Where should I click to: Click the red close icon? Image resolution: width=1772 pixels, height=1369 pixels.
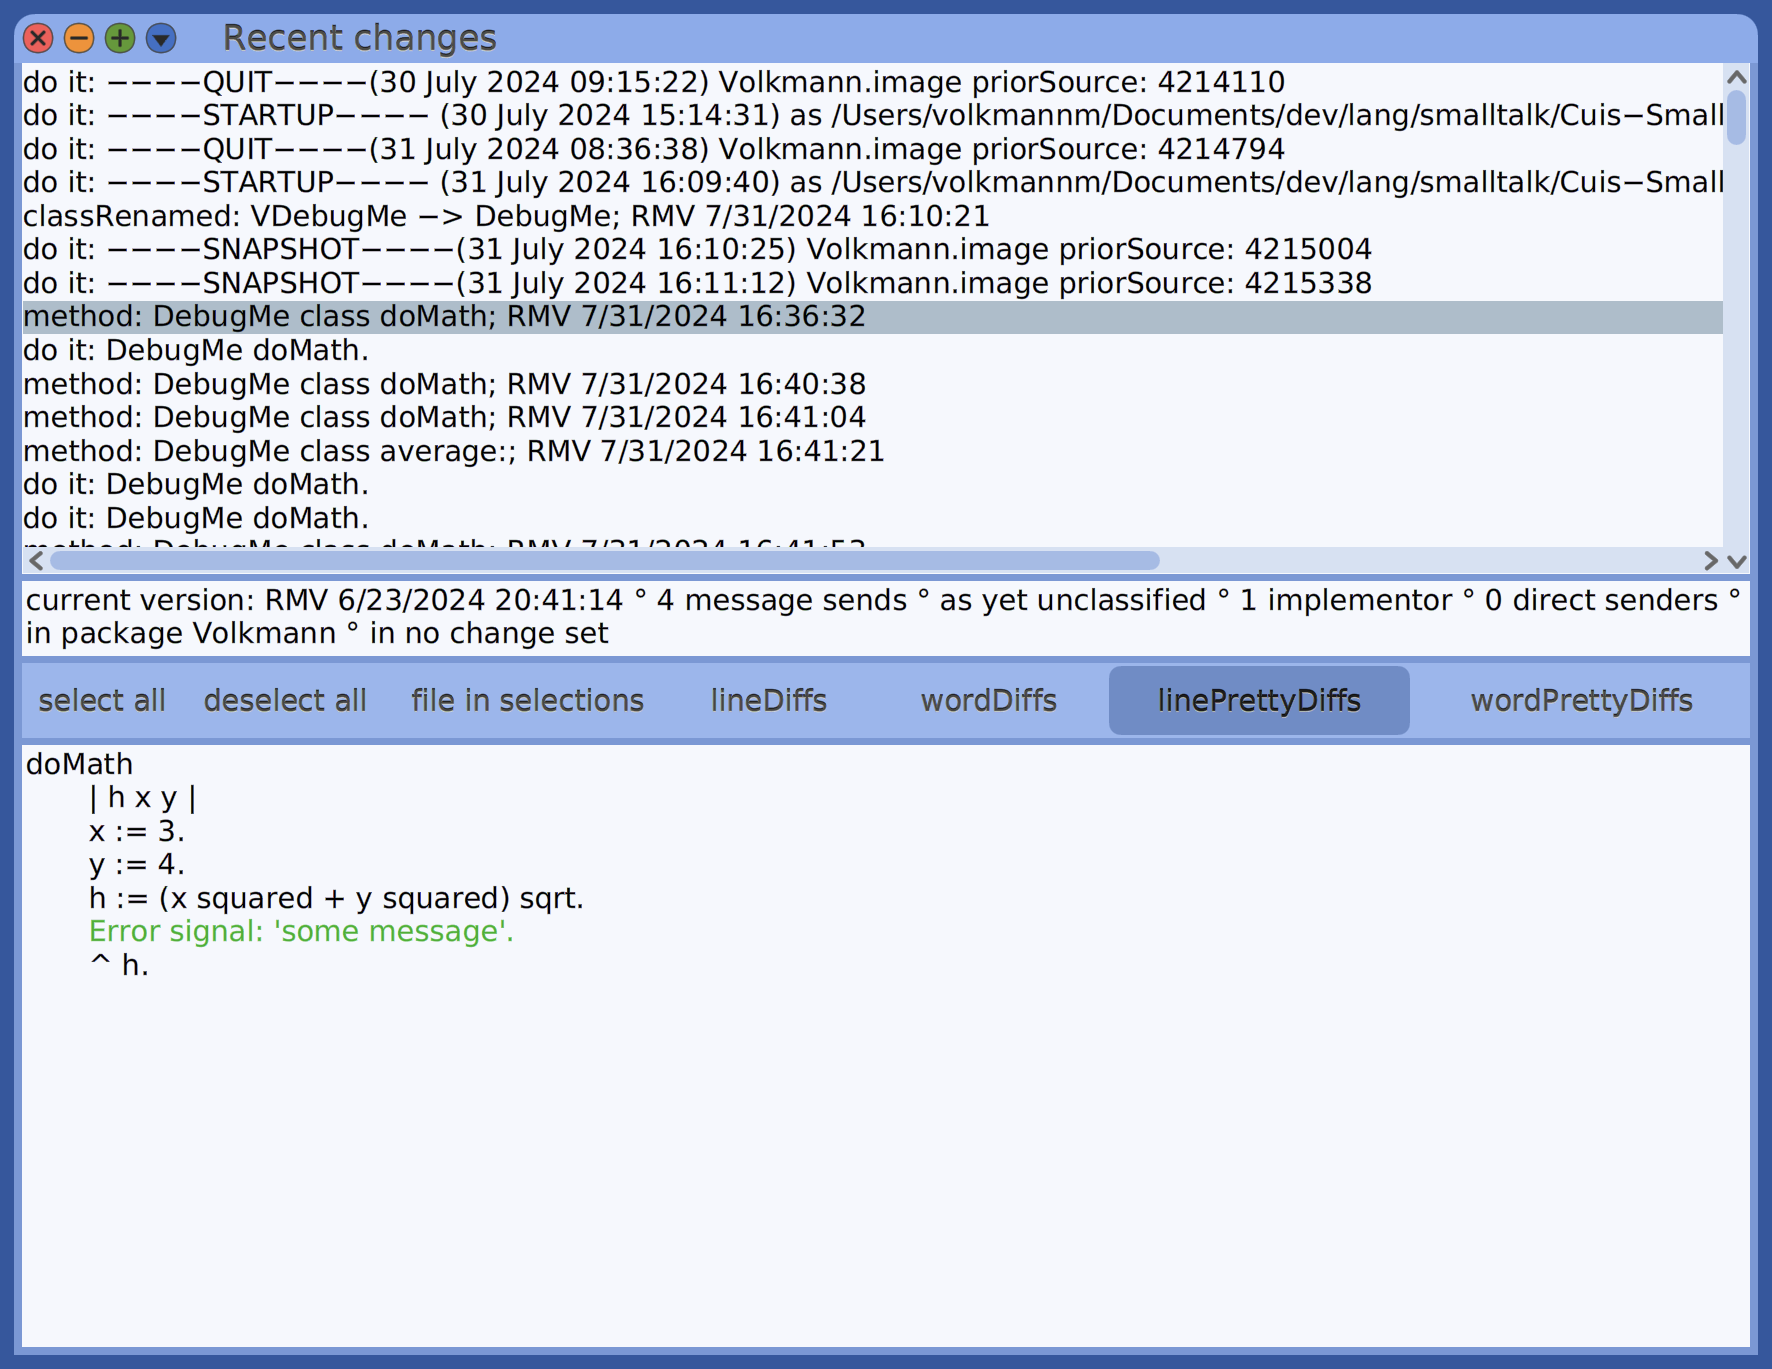[x=37, y=39]
